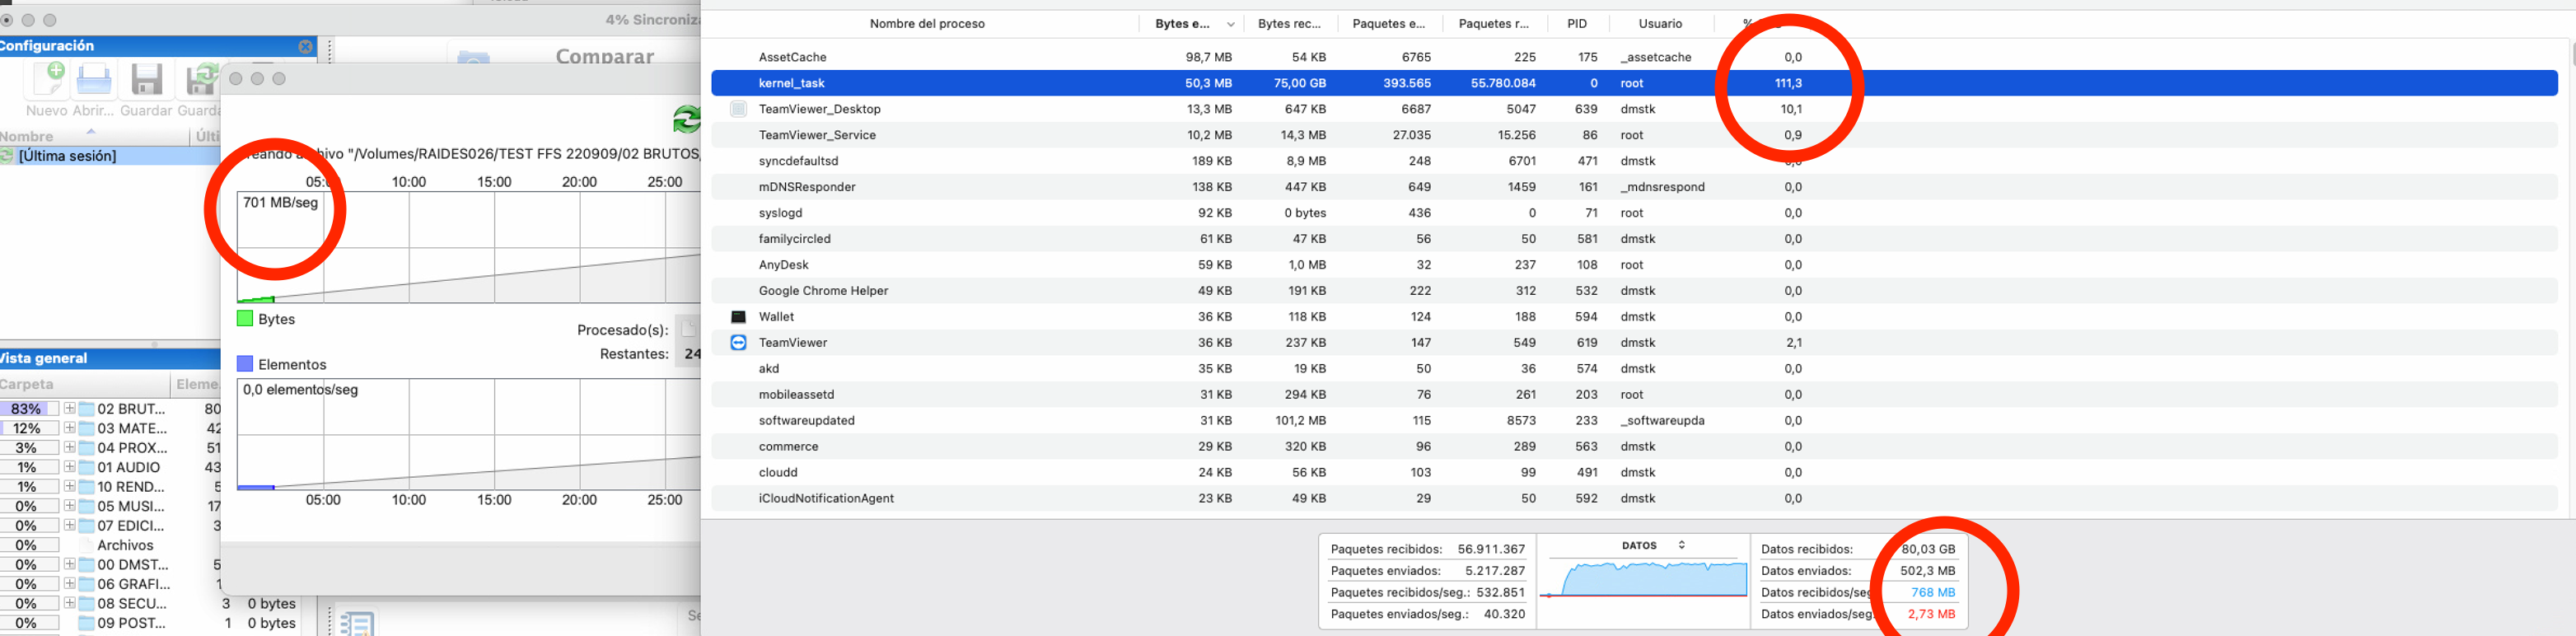Sort processes by the PID column header
Viewport: 2576px width, 636px height.
[1577, 23]
